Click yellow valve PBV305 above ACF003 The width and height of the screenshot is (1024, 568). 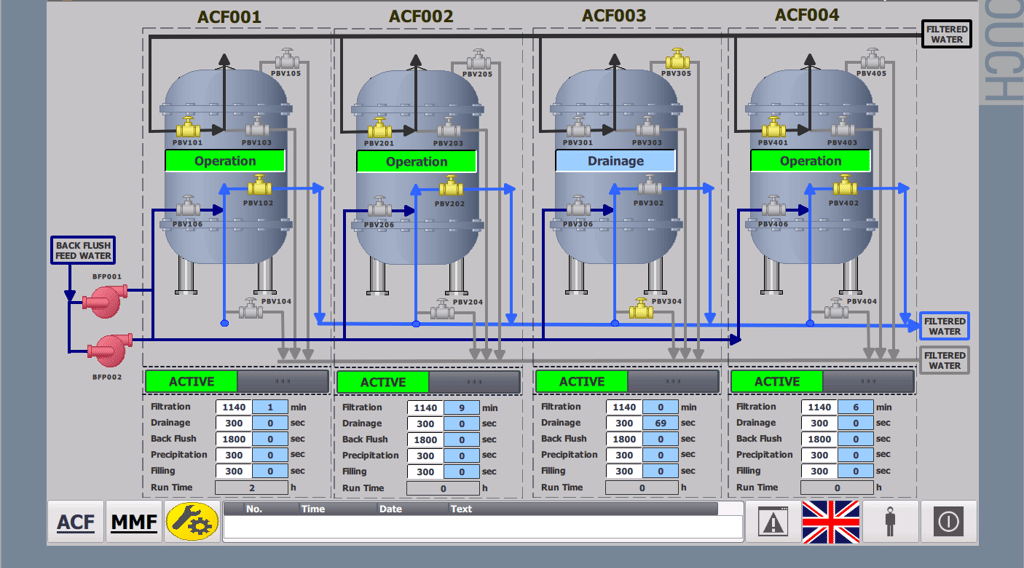point(677,59)
